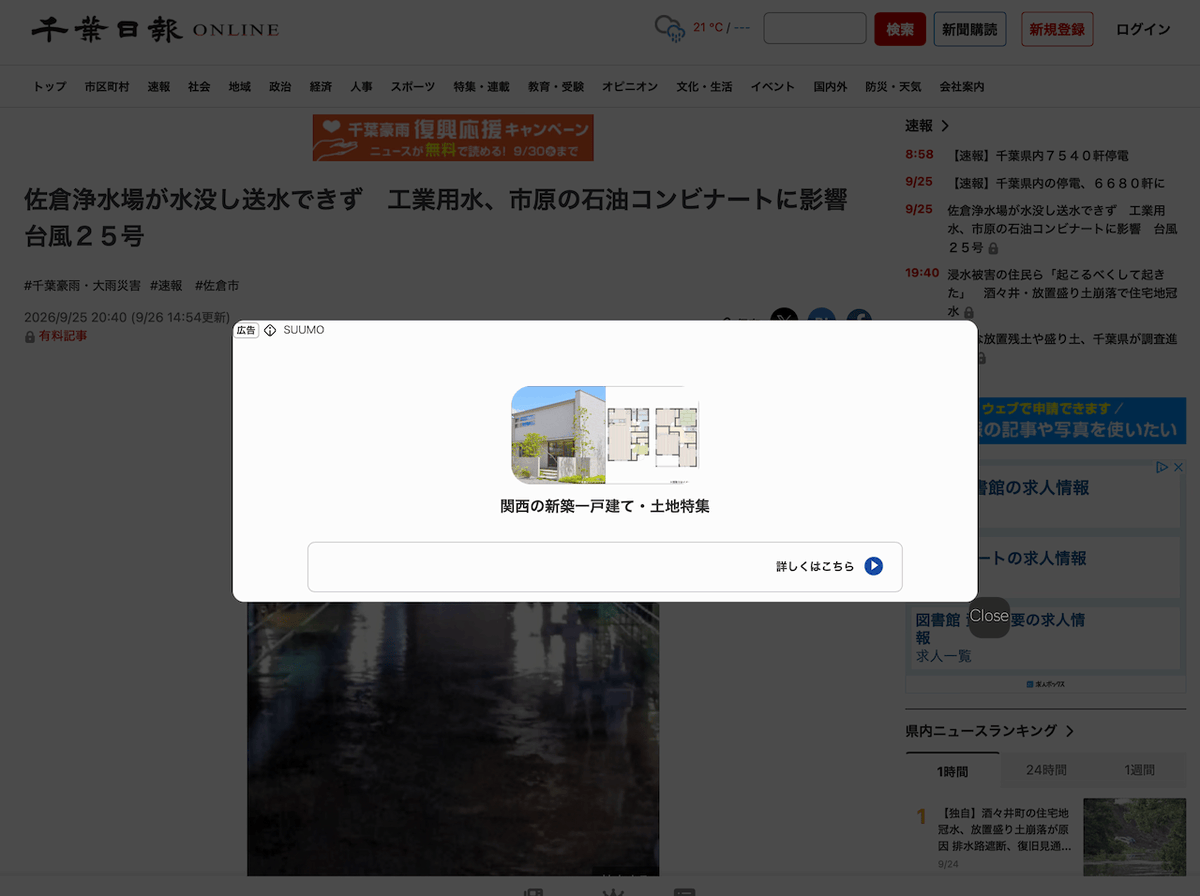
Task: Open 教育・受験 navigation item
Action: (x=556, y=87)
